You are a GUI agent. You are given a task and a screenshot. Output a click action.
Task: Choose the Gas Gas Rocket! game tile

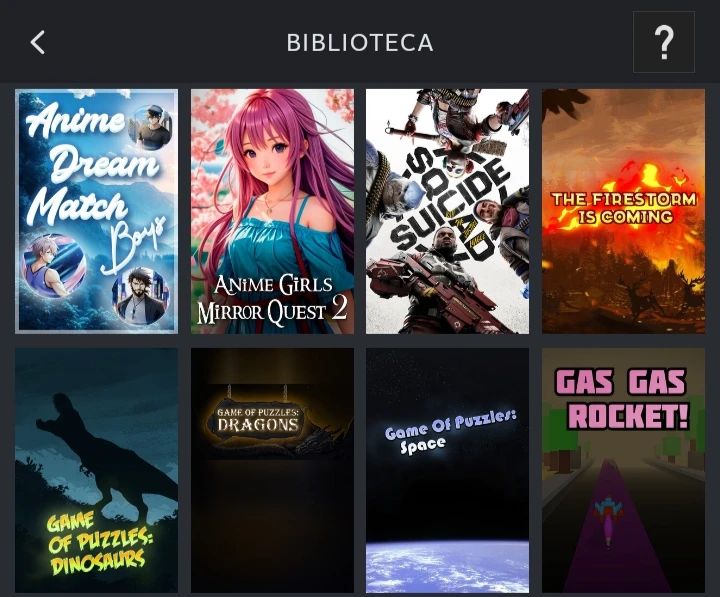tap(623, 470)
